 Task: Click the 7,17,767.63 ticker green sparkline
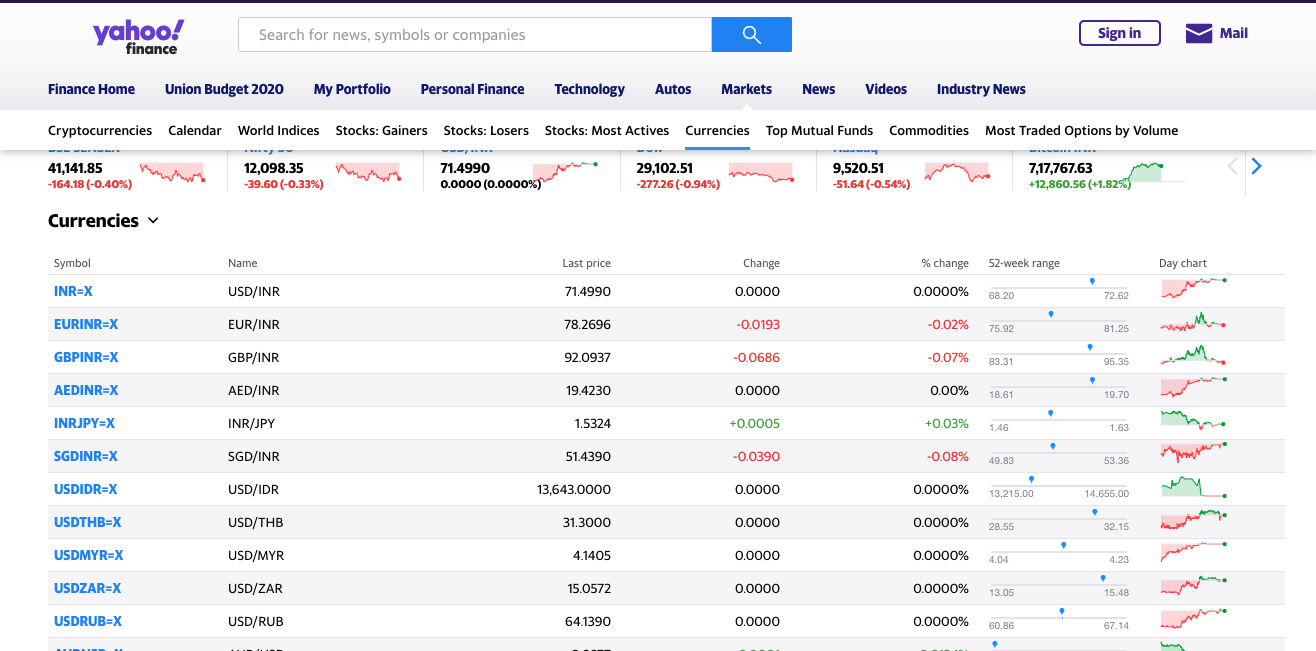point(1150,172)
